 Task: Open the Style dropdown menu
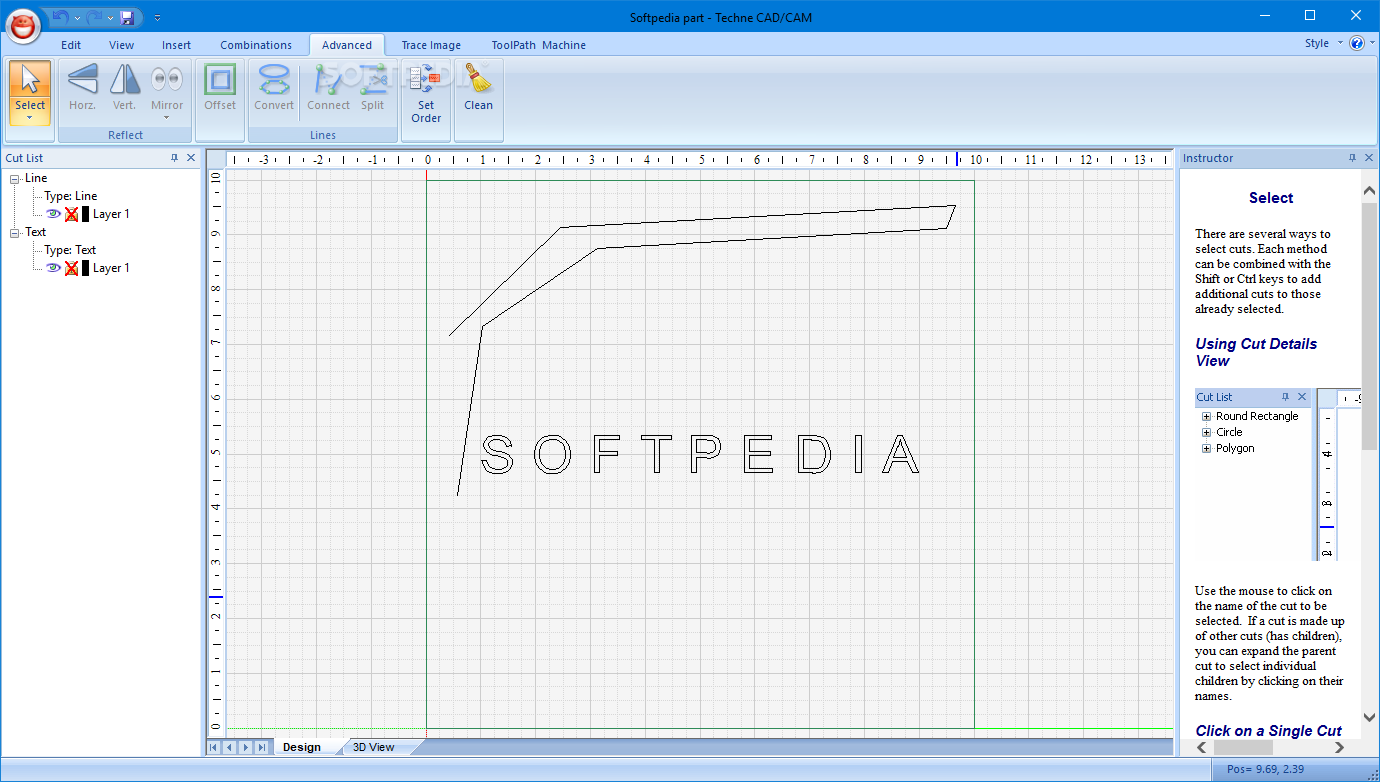click(1323, 43)
